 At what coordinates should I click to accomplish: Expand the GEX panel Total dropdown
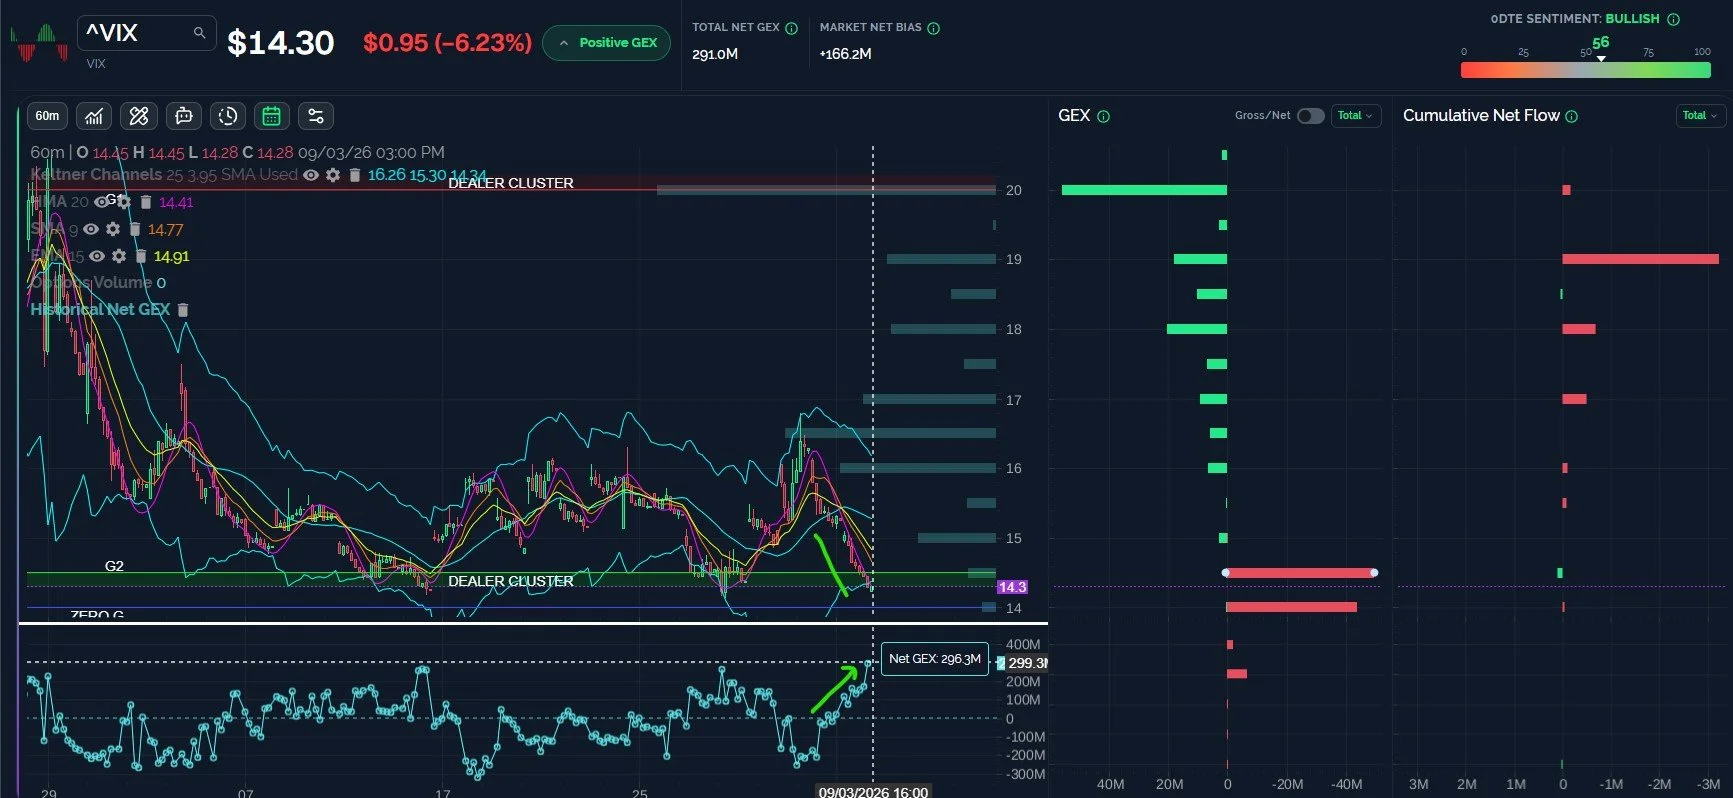pos(1355,116)
